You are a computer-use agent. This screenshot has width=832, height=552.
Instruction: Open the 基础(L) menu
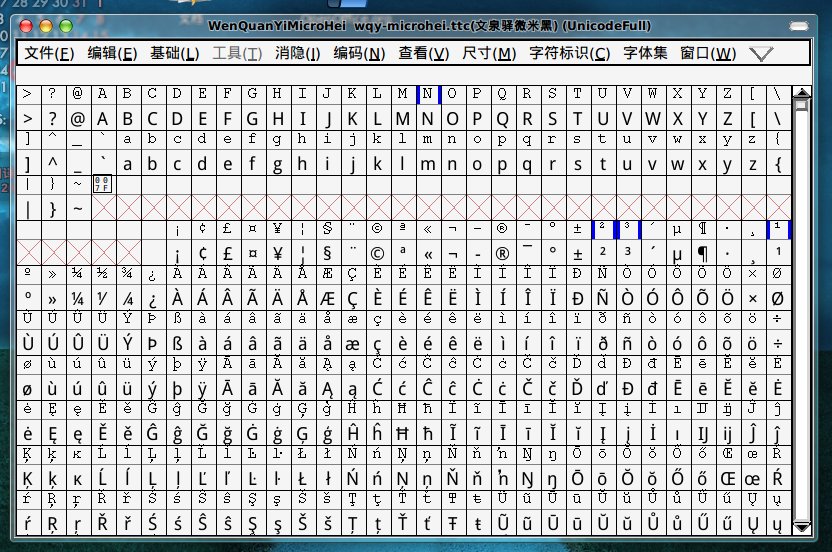click(x=175, y=53)
